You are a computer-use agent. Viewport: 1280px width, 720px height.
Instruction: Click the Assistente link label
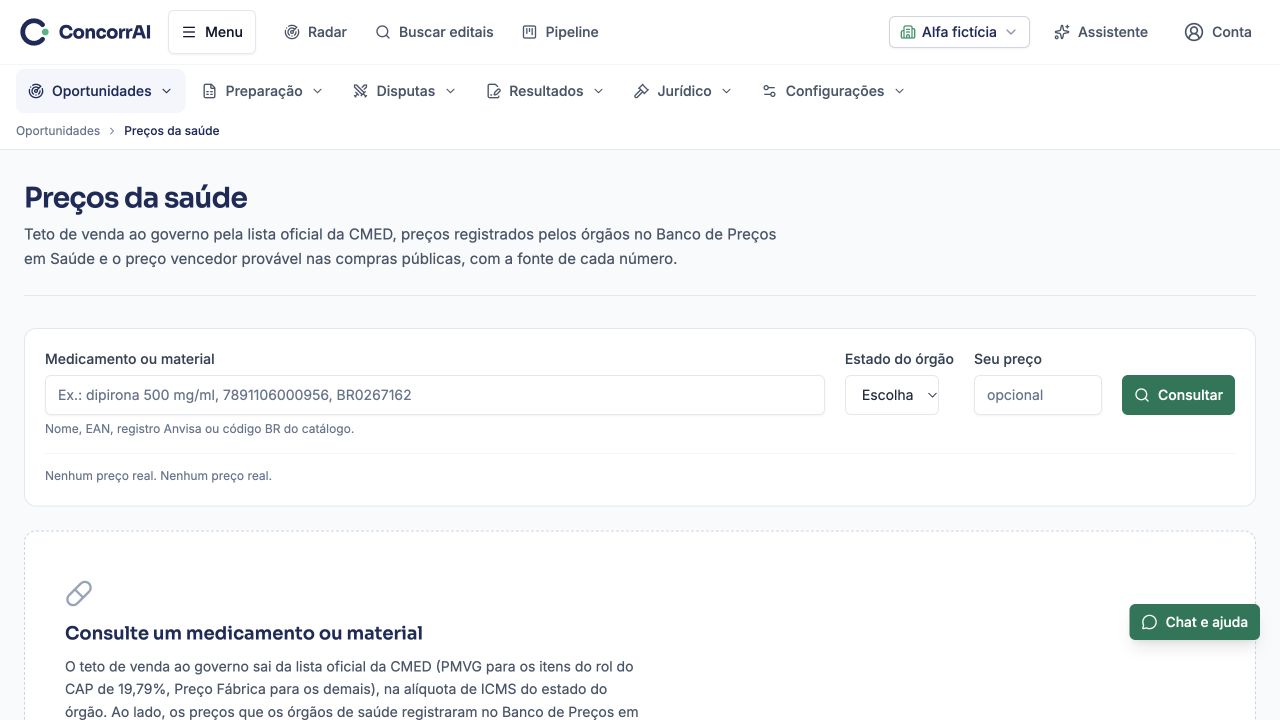pos(1113,32)
